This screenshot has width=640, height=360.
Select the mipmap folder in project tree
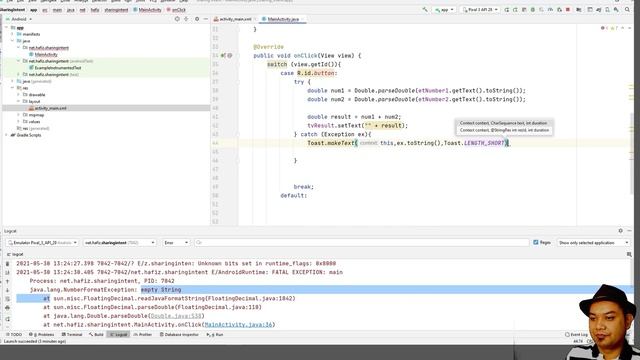point(36,115)
